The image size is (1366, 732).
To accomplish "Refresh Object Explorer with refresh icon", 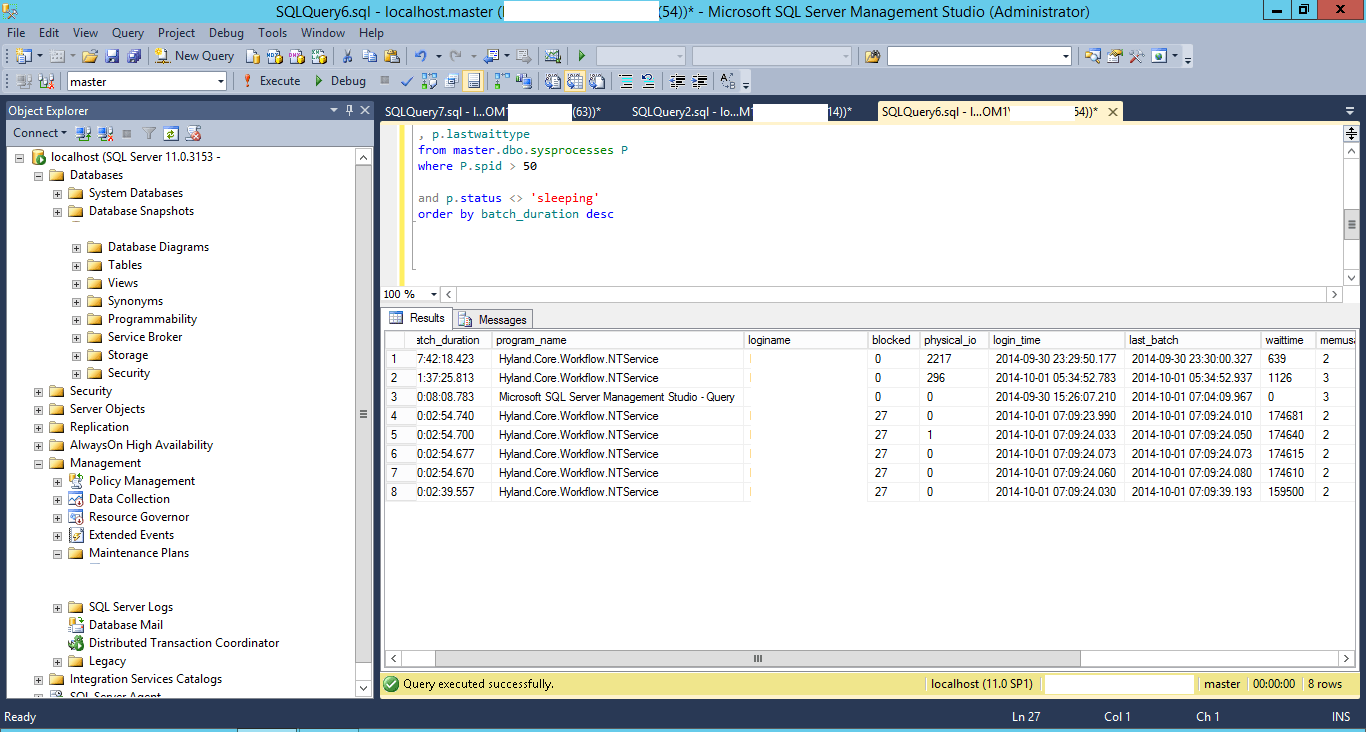I will point(171,133).
